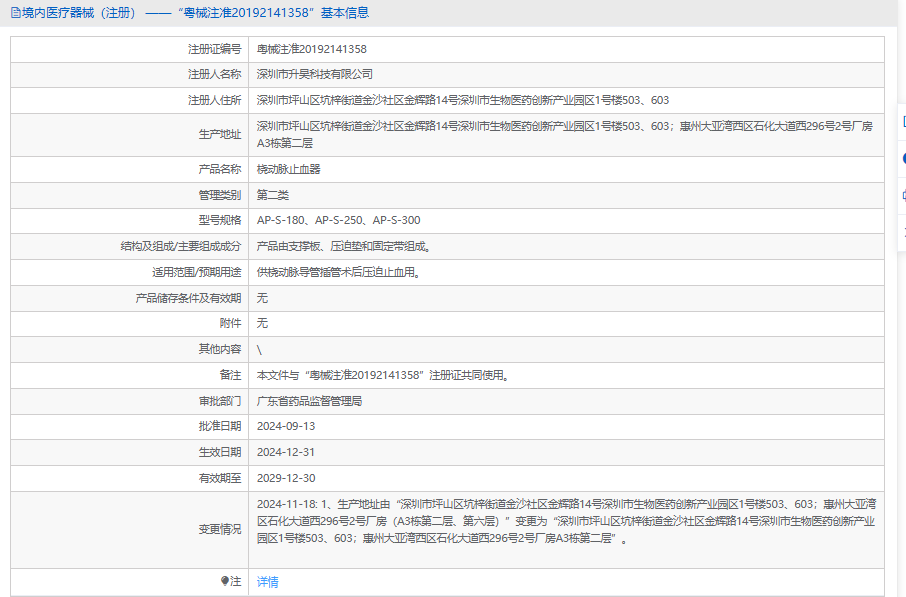906x597 pixels.
Task: Select the date 2029-12-30
Action: (286, 478)
